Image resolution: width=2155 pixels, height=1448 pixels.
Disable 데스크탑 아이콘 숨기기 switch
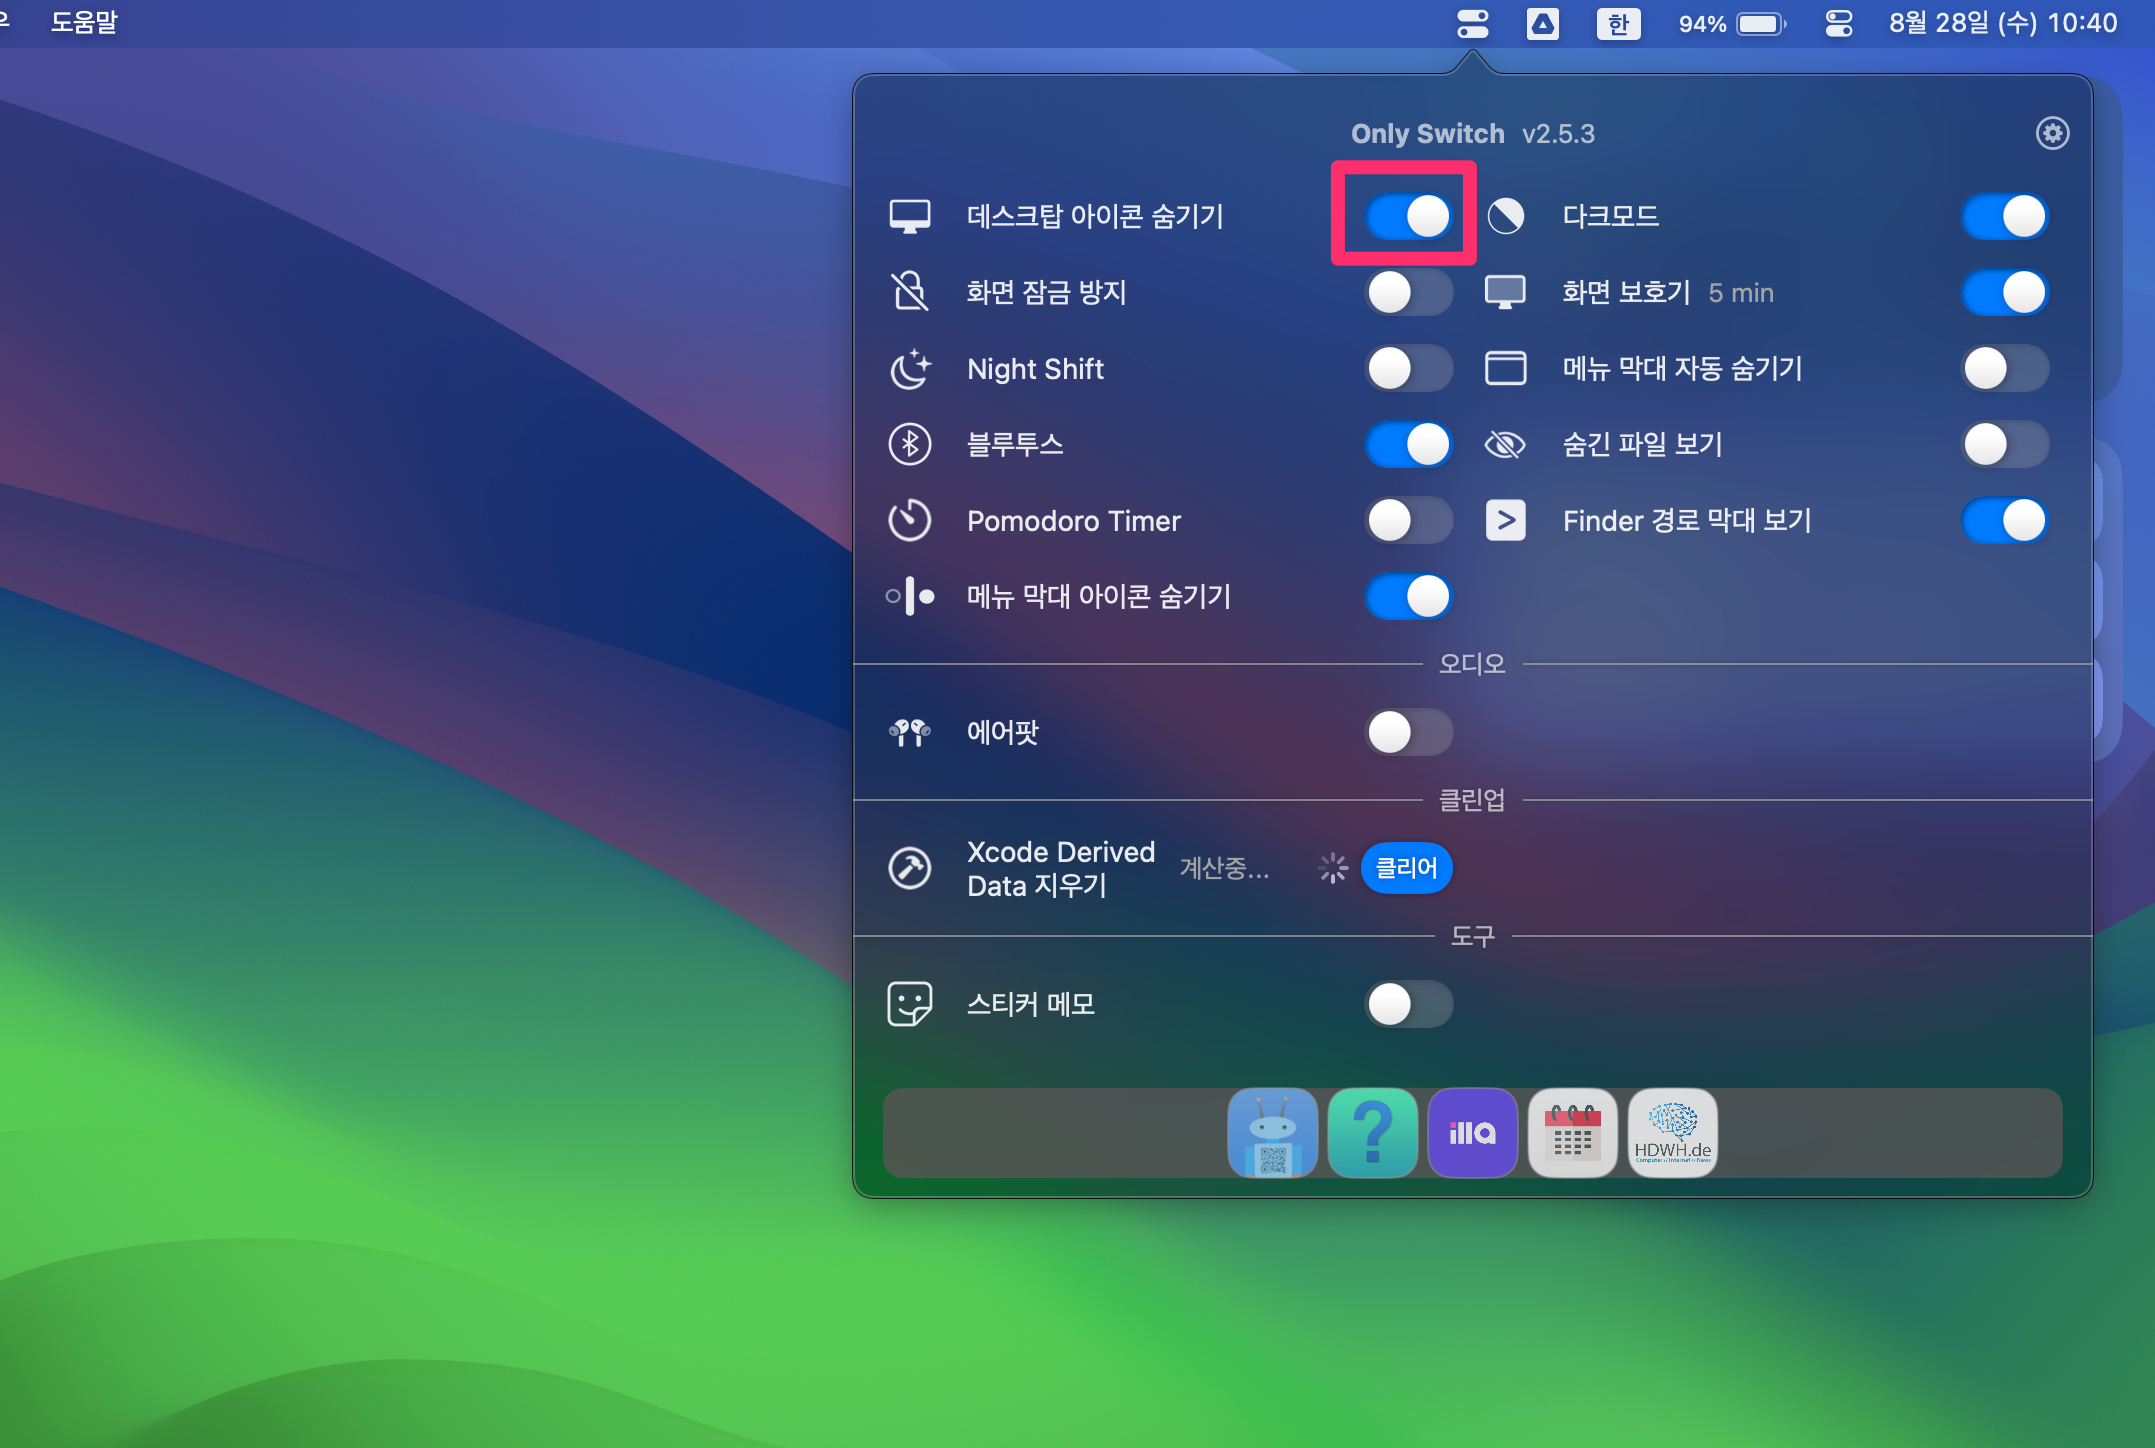[x=1408, y=216]
